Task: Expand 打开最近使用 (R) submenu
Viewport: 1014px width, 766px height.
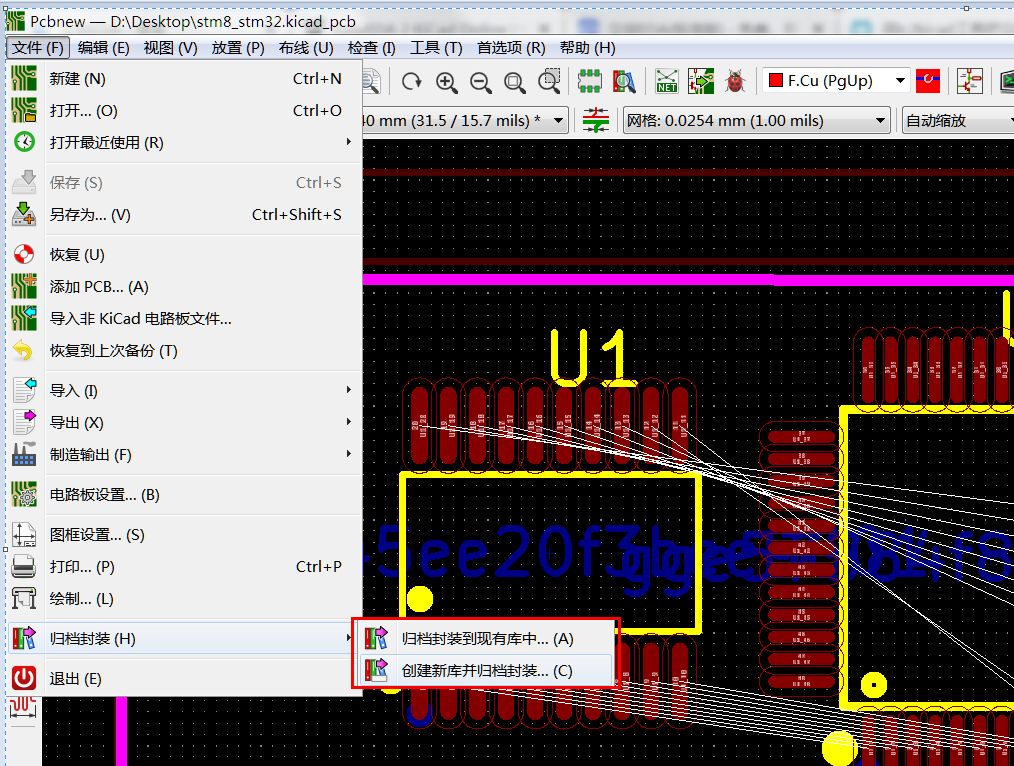Action: pyautogui.click(x=184, y=142)
